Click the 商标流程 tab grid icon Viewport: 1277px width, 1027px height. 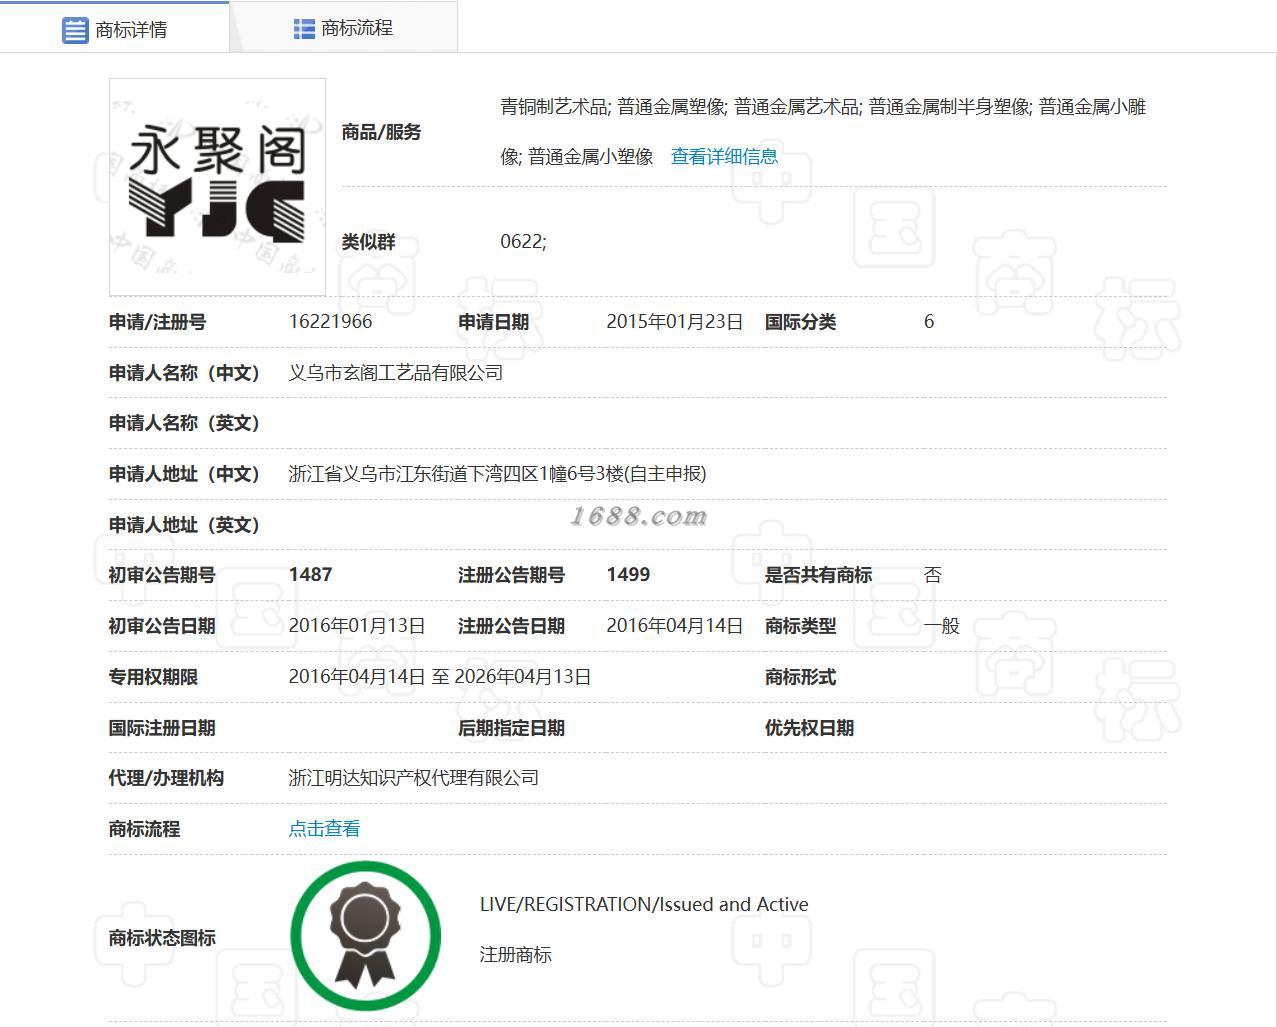pos(304,29)
